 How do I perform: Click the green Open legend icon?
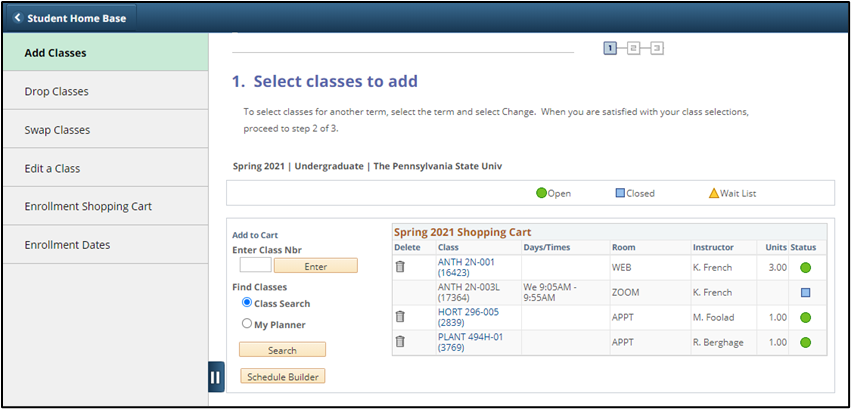point(541,193)
